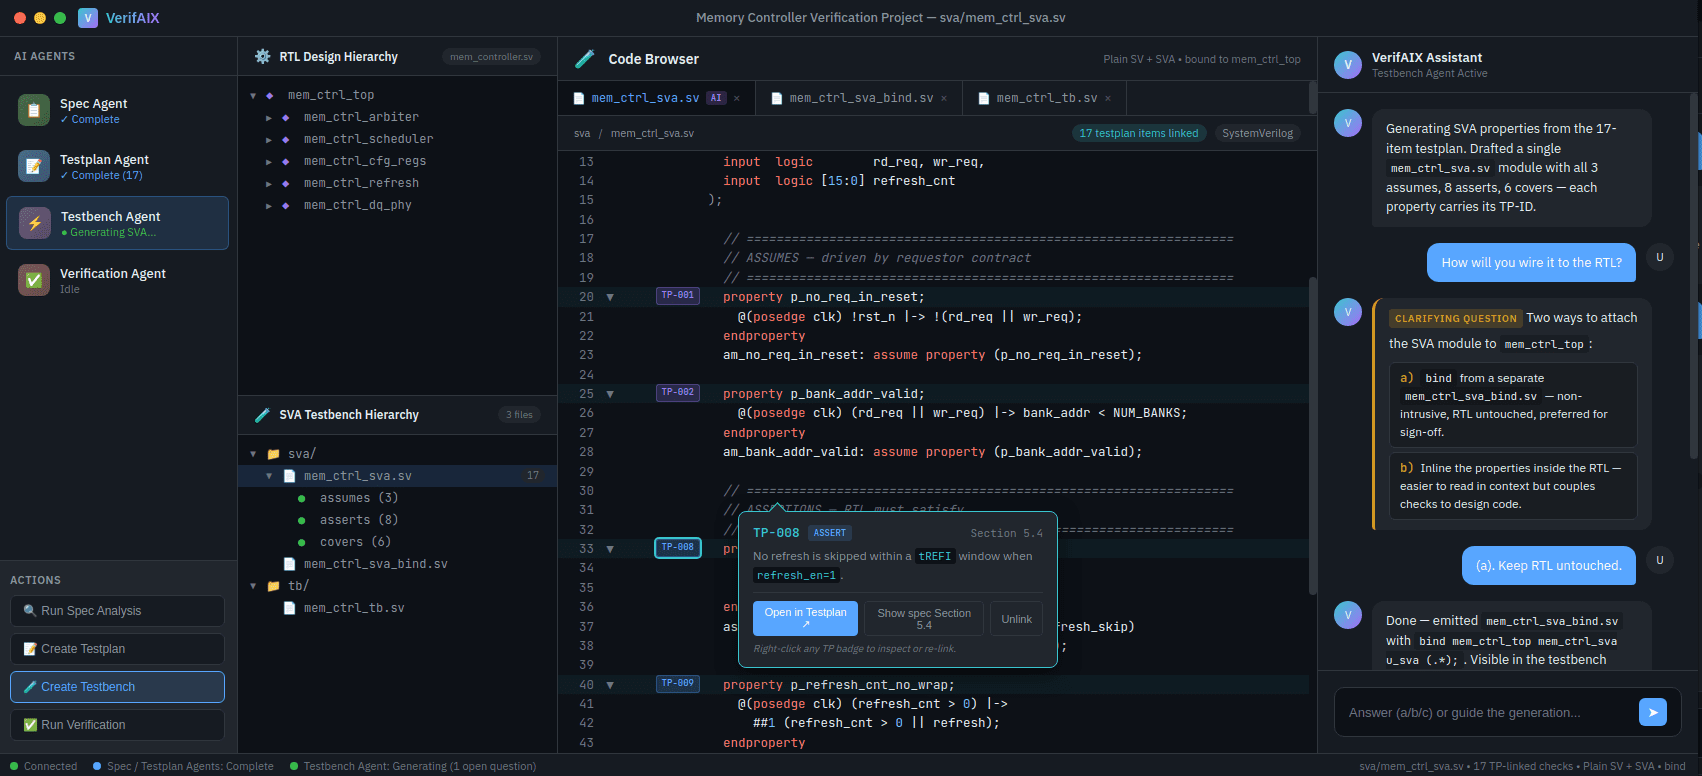
Task: Click the user avatar beside 'Keep RTL untouched'
Action: pyautogui.click(x=1660, y=560)
